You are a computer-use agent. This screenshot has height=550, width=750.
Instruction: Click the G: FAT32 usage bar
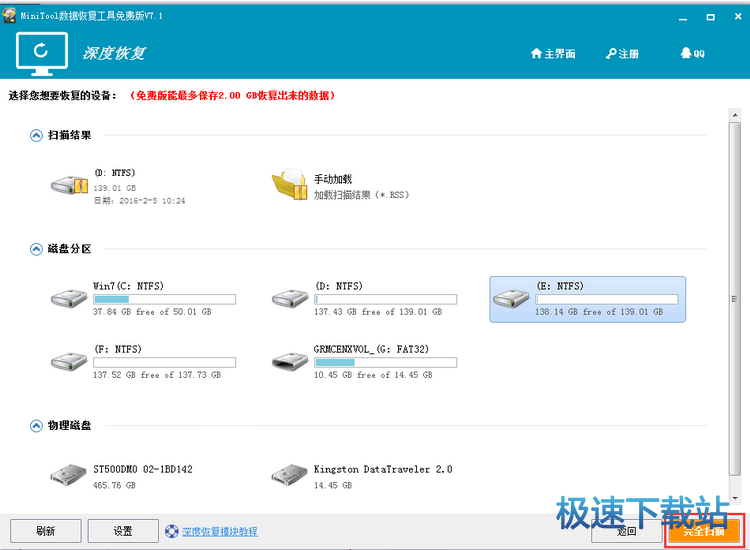[x=386, y=363]
